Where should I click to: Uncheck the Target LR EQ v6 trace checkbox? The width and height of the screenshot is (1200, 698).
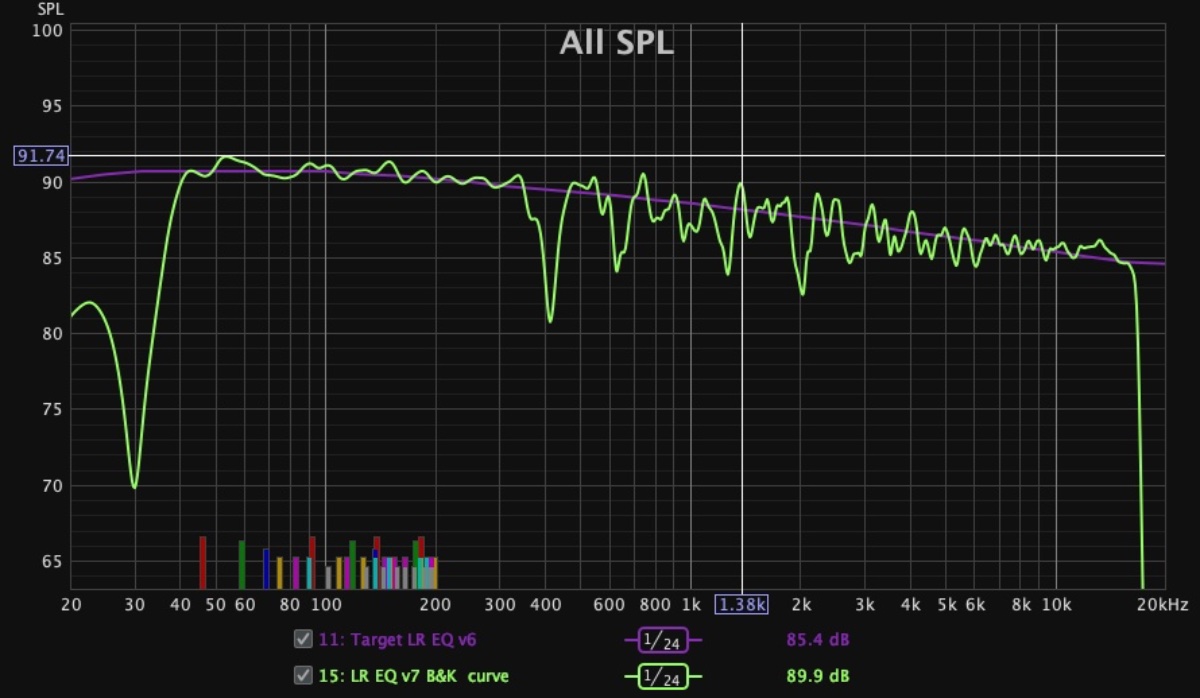coord(302,640)
